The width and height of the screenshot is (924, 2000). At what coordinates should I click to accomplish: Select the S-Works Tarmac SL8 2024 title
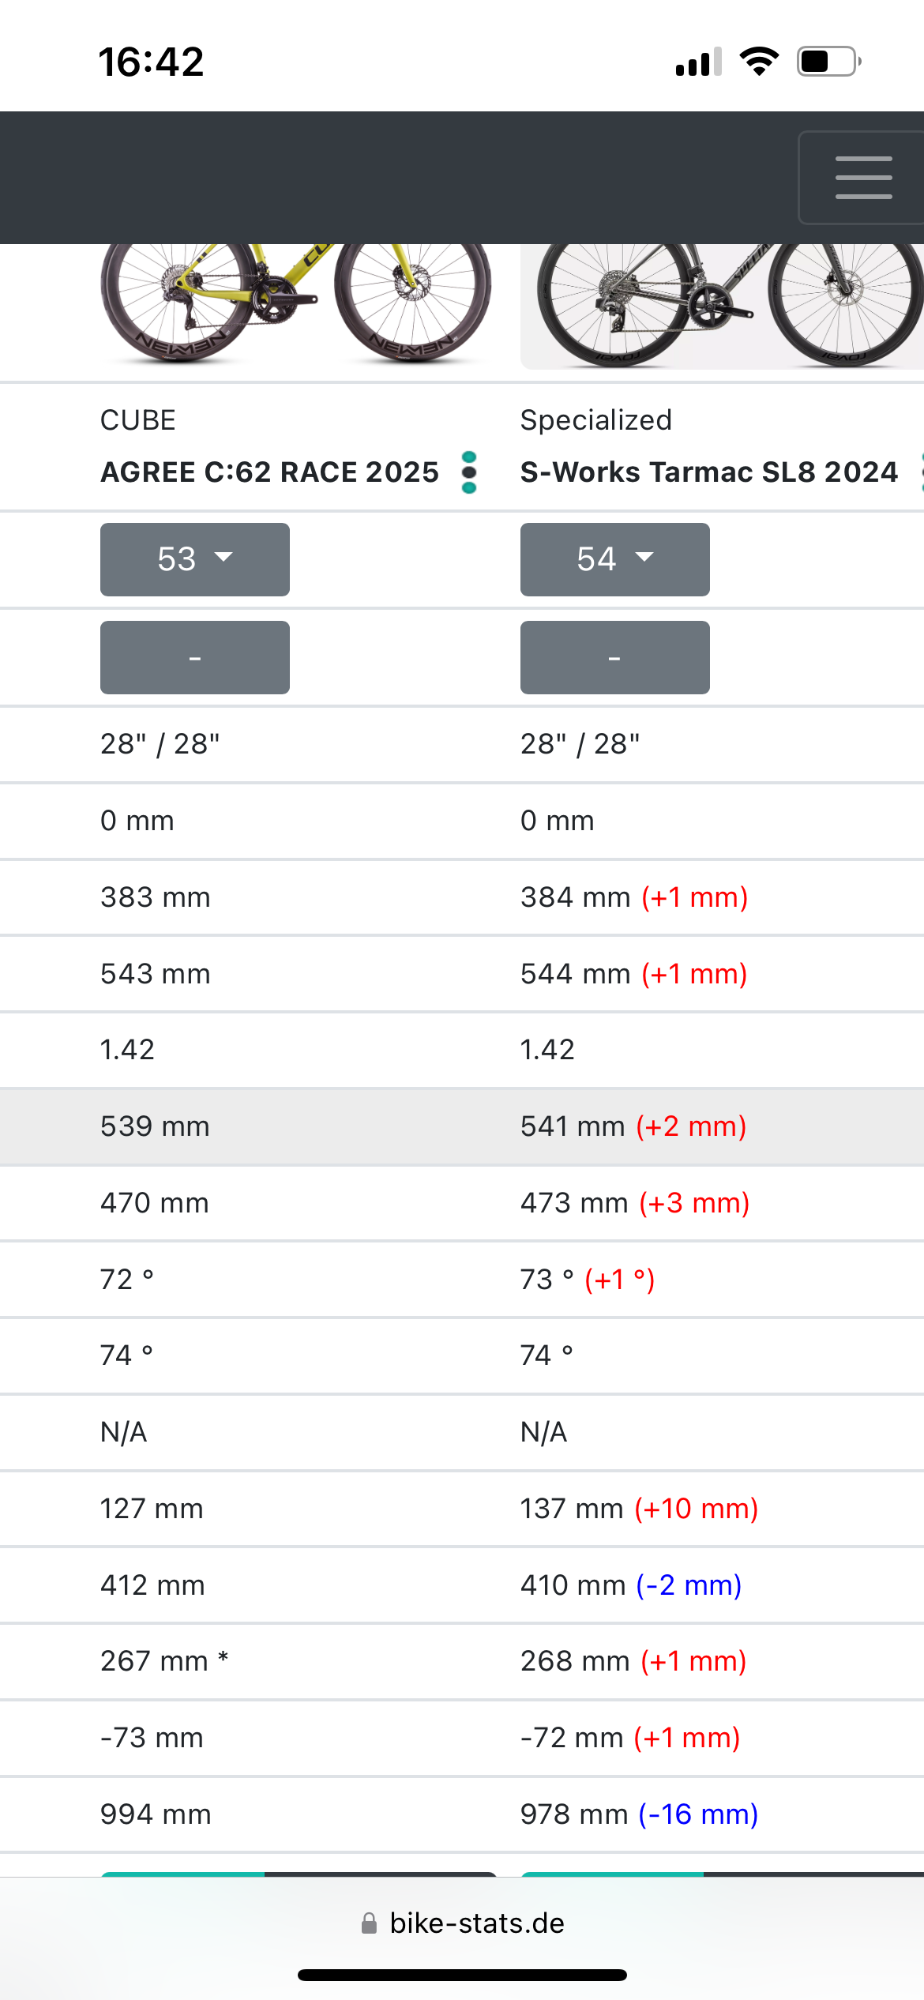pos(709,472)
